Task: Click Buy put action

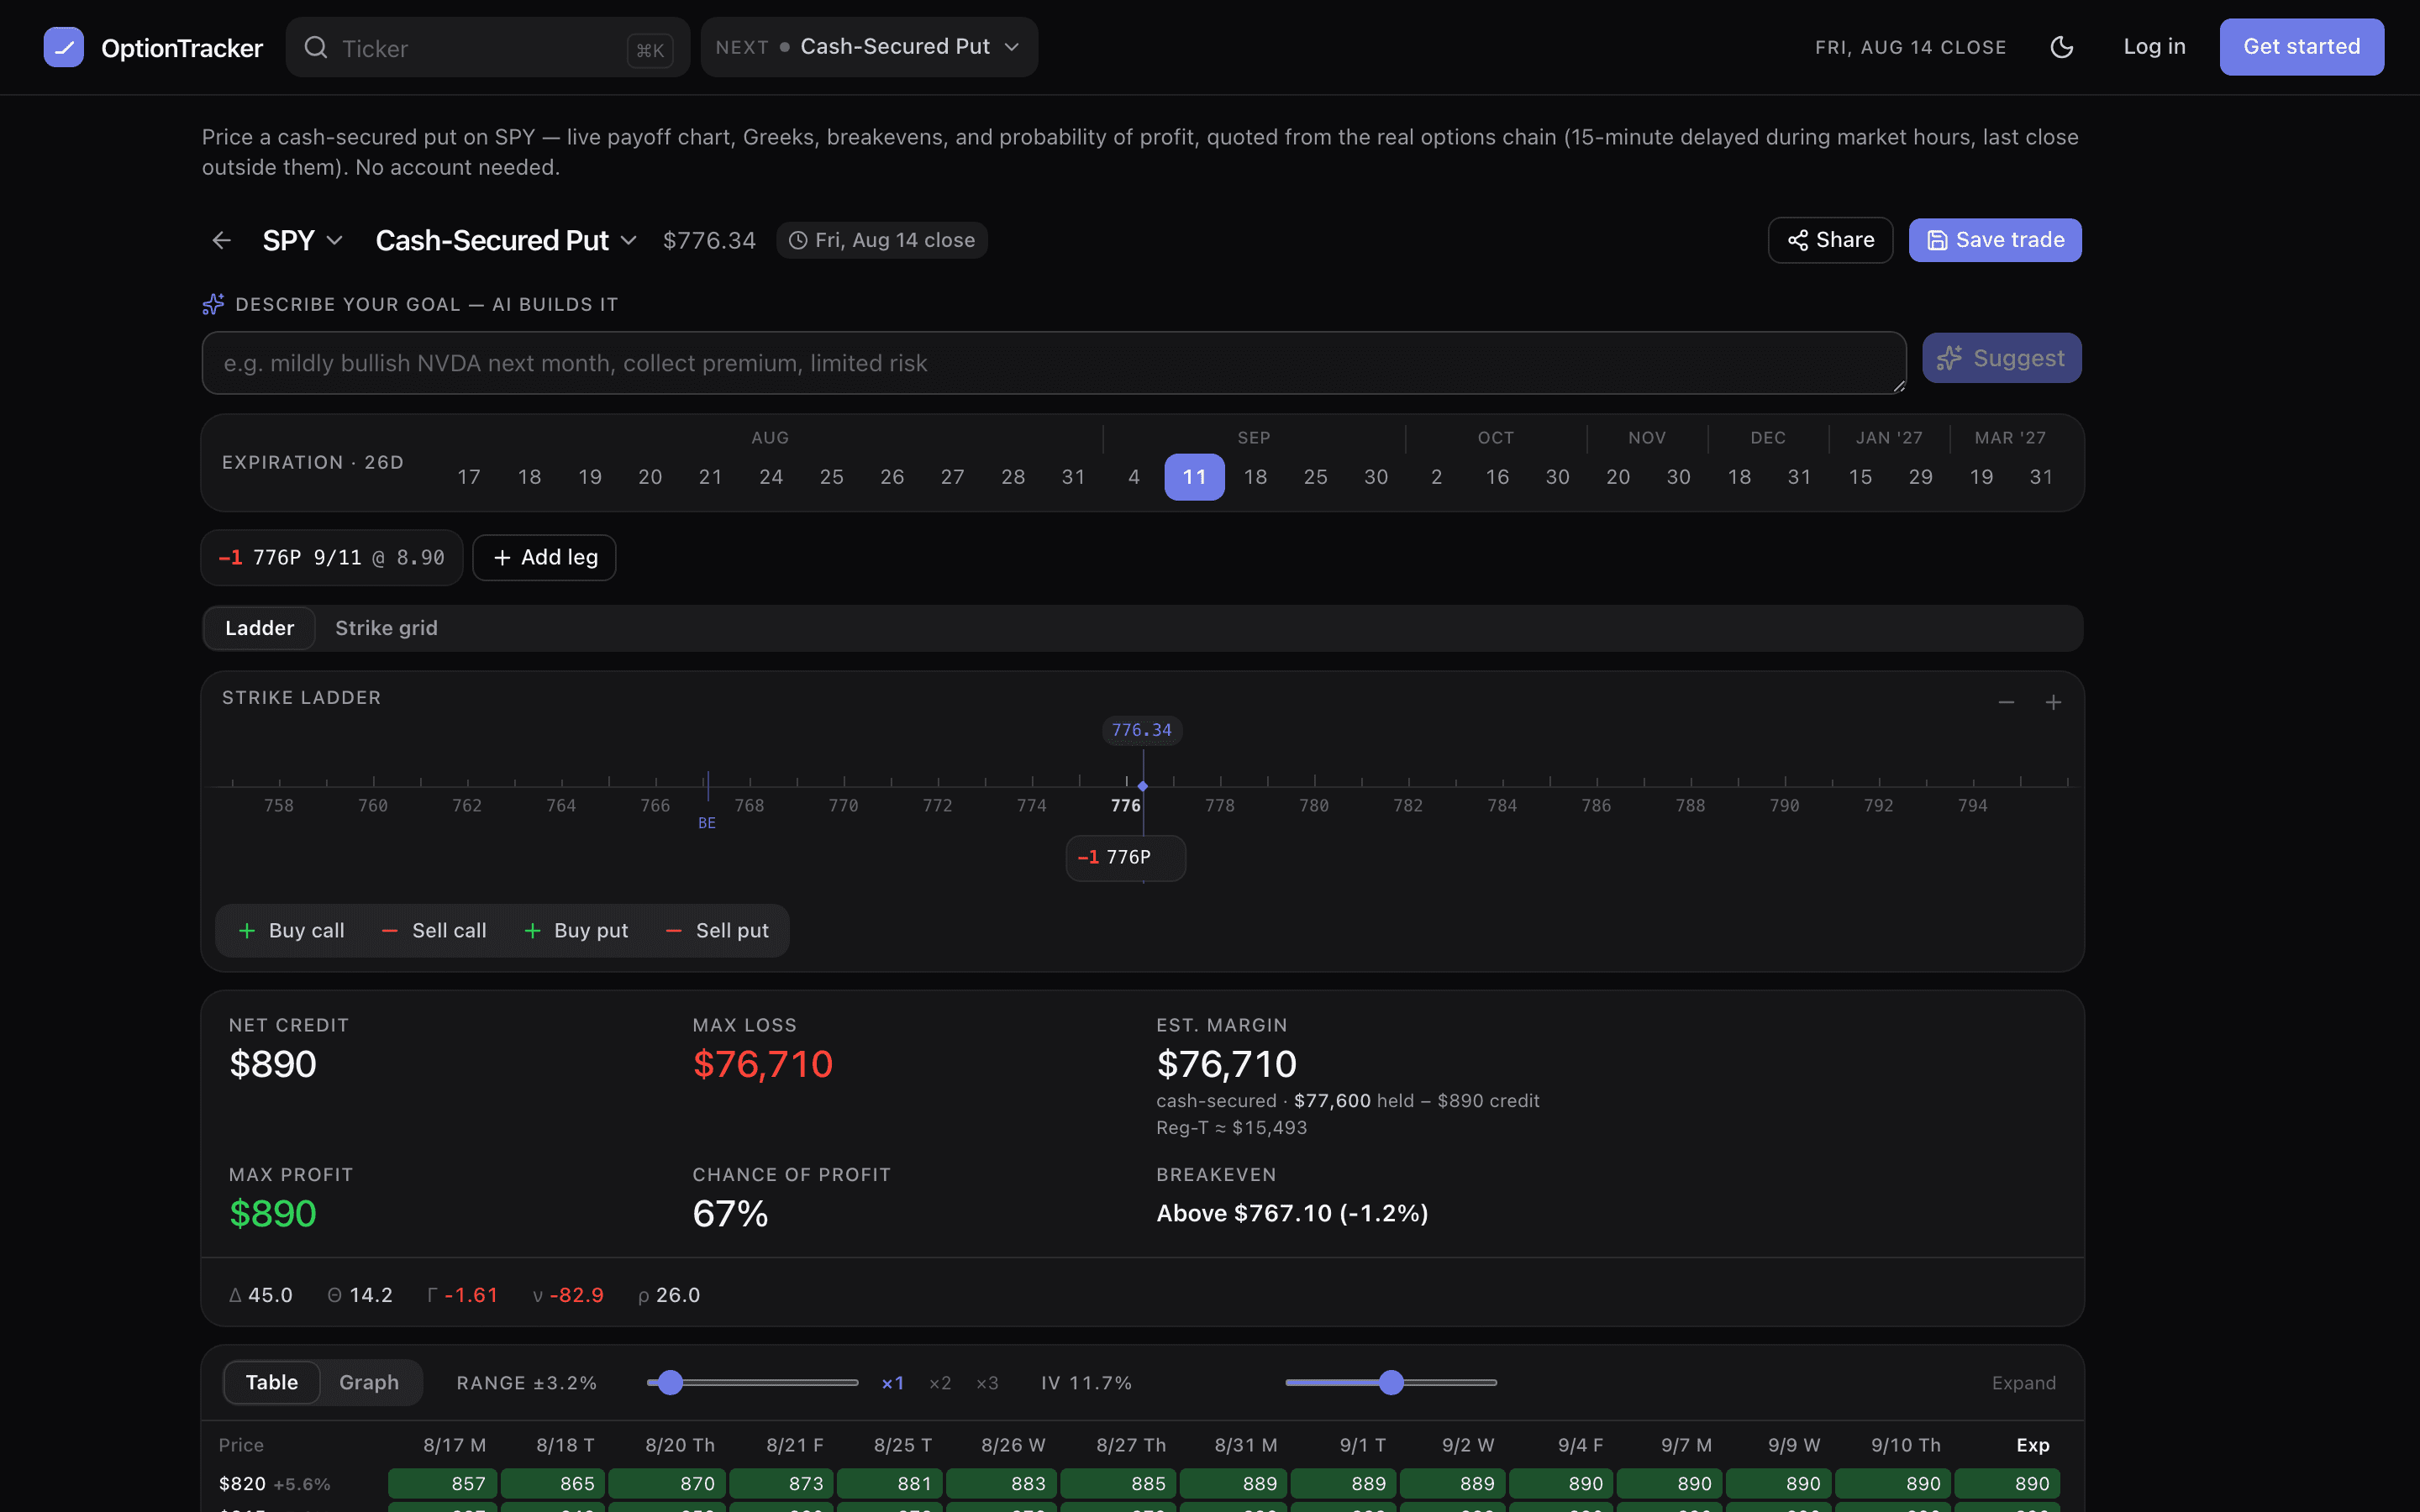Action: [x=576, y=930]
